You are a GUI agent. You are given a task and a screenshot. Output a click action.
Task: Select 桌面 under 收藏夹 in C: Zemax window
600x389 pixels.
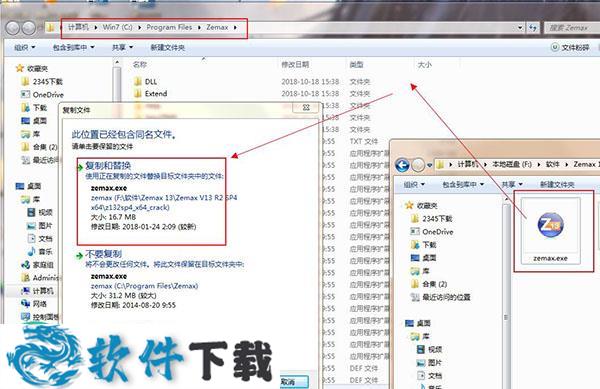click(x=34, y=120)
